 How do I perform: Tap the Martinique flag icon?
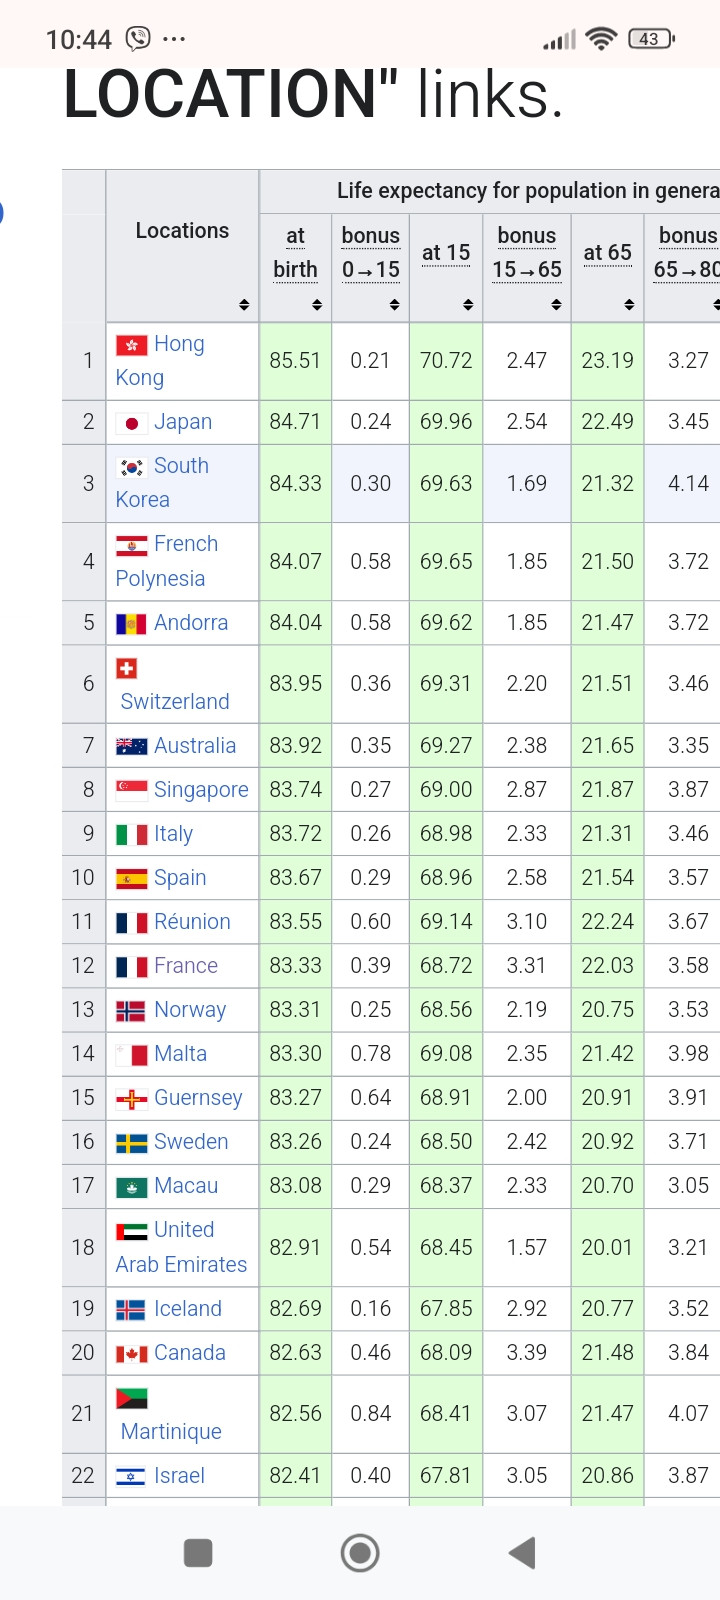[x=132, y=1398]
